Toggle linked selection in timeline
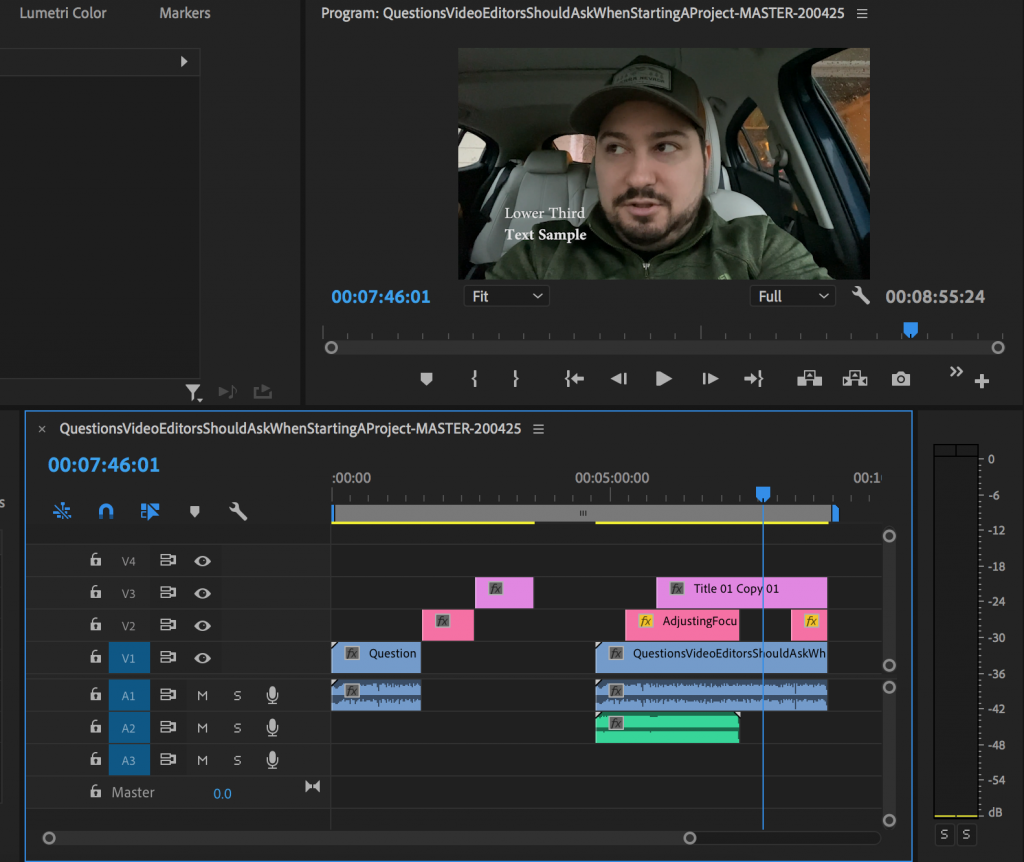 click(150, 511)
